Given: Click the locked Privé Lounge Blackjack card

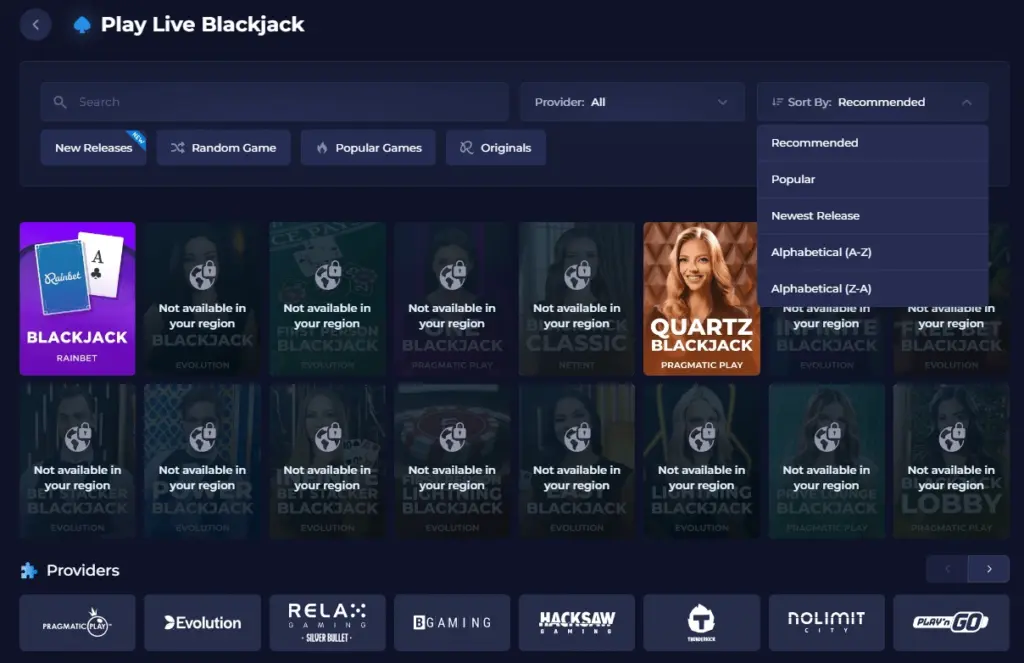Looking at the screenshot, I should point(827,461).
